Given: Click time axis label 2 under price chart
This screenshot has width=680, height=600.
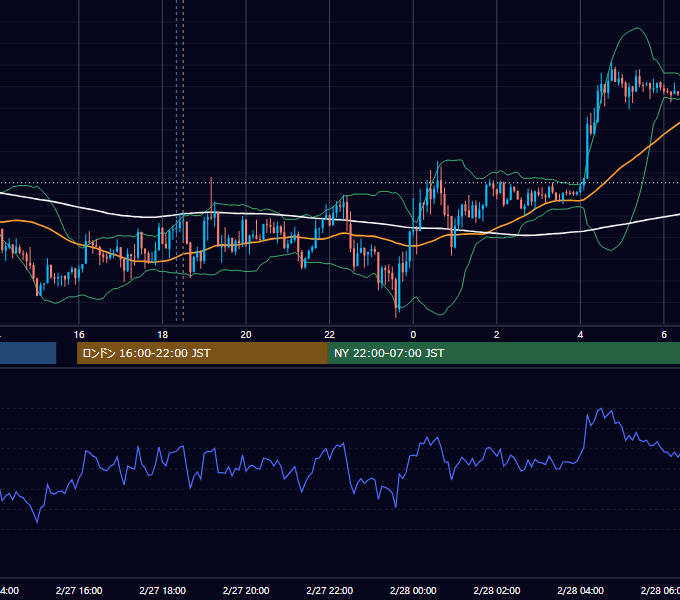Looking at the screenshot, I should pos(497,335).
